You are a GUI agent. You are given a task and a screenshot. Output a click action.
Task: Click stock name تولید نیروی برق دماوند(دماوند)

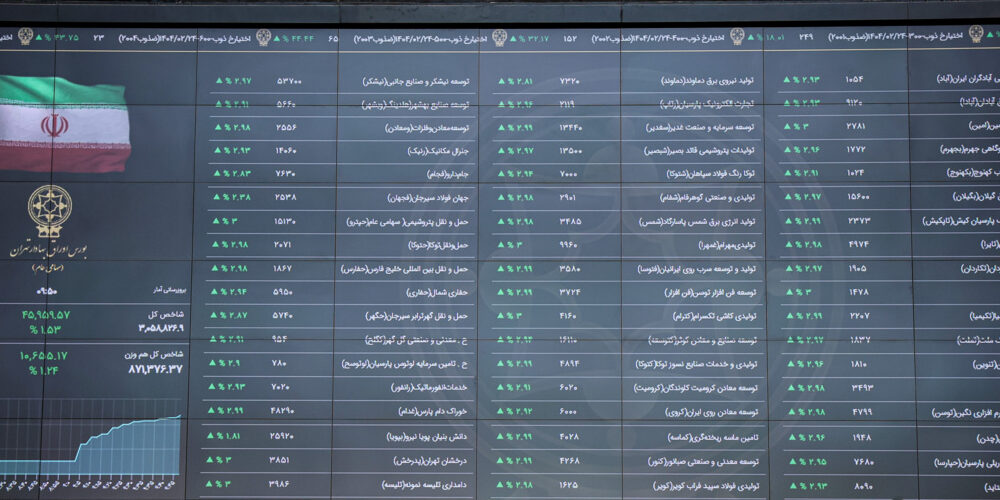pos(708,82)
